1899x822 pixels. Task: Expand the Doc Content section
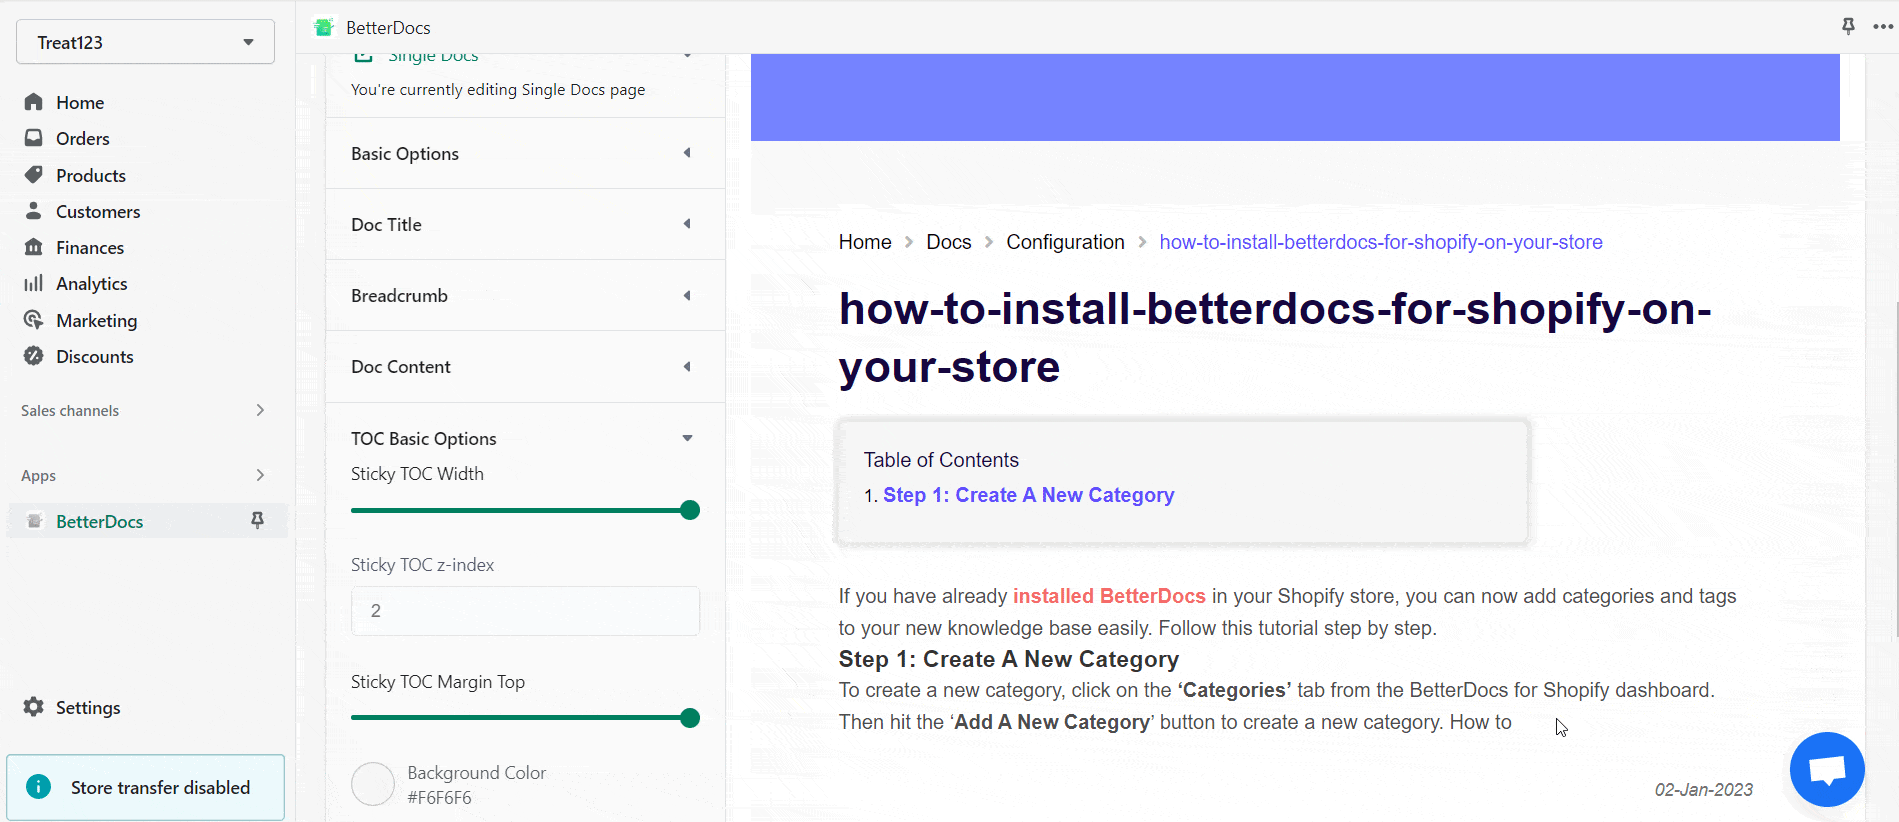click(x=525, y=366)
